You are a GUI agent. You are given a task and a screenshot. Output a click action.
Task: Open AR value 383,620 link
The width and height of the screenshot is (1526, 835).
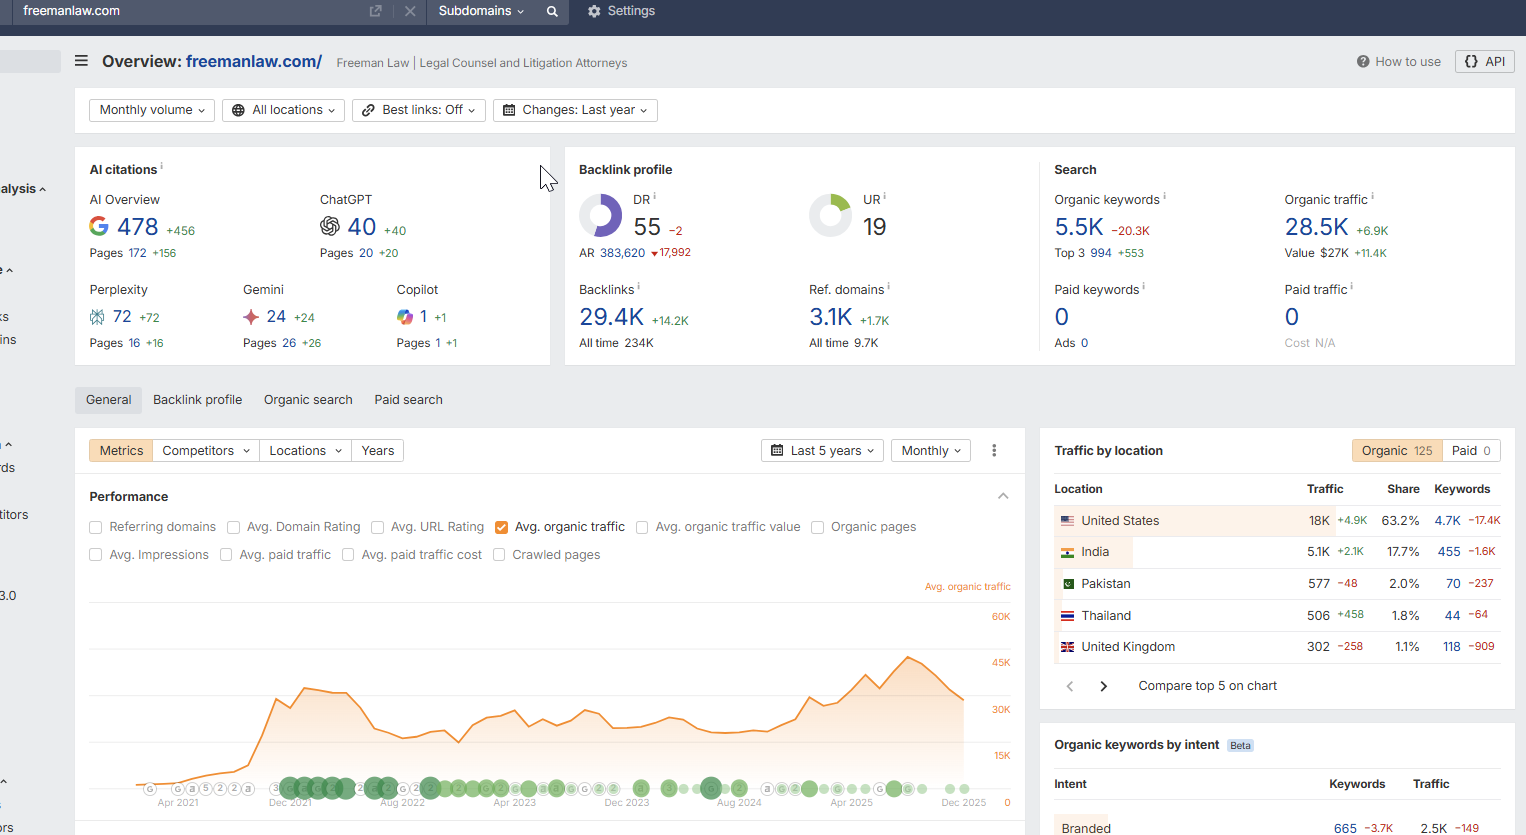point(623,253)
